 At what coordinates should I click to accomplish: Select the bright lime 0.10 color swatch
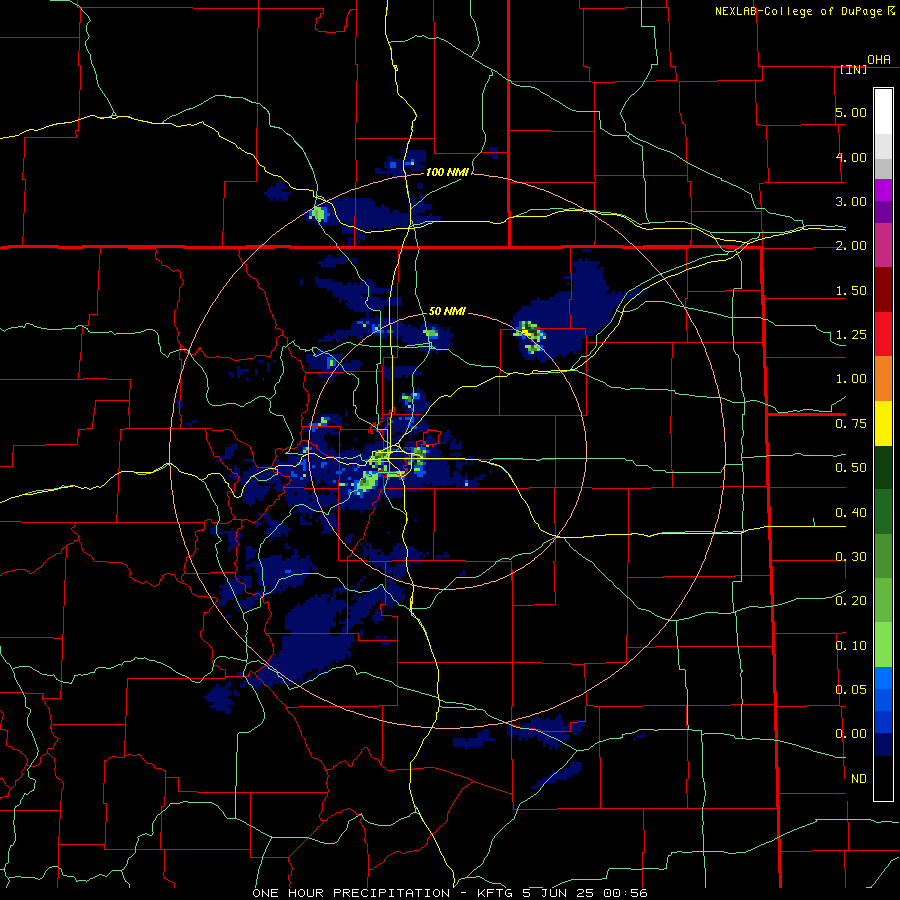pyautogui.click(x=883, y=645)
